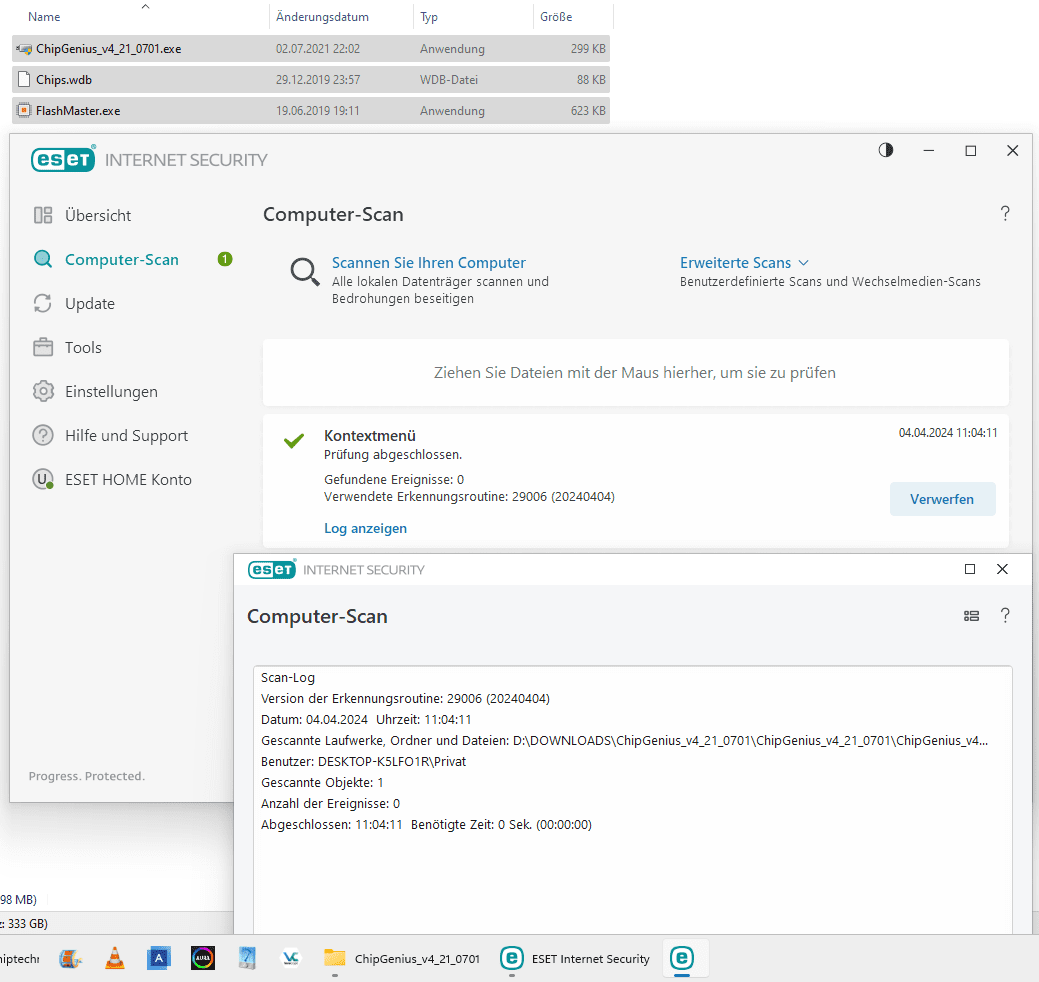The width and height of the screenshot is (1039, 982).
Task: Open help question mark in main ESET window
Action: coord(1005,213)
